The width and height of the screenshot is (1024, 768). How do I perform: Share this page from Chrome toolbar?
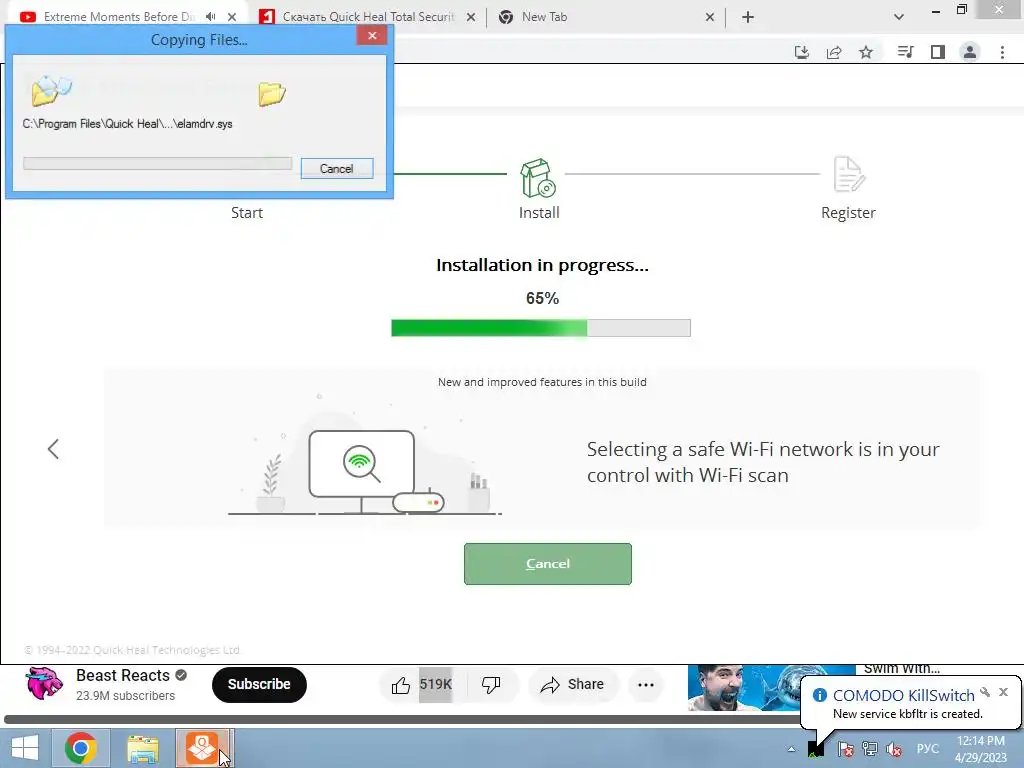[x=834, y=52]
